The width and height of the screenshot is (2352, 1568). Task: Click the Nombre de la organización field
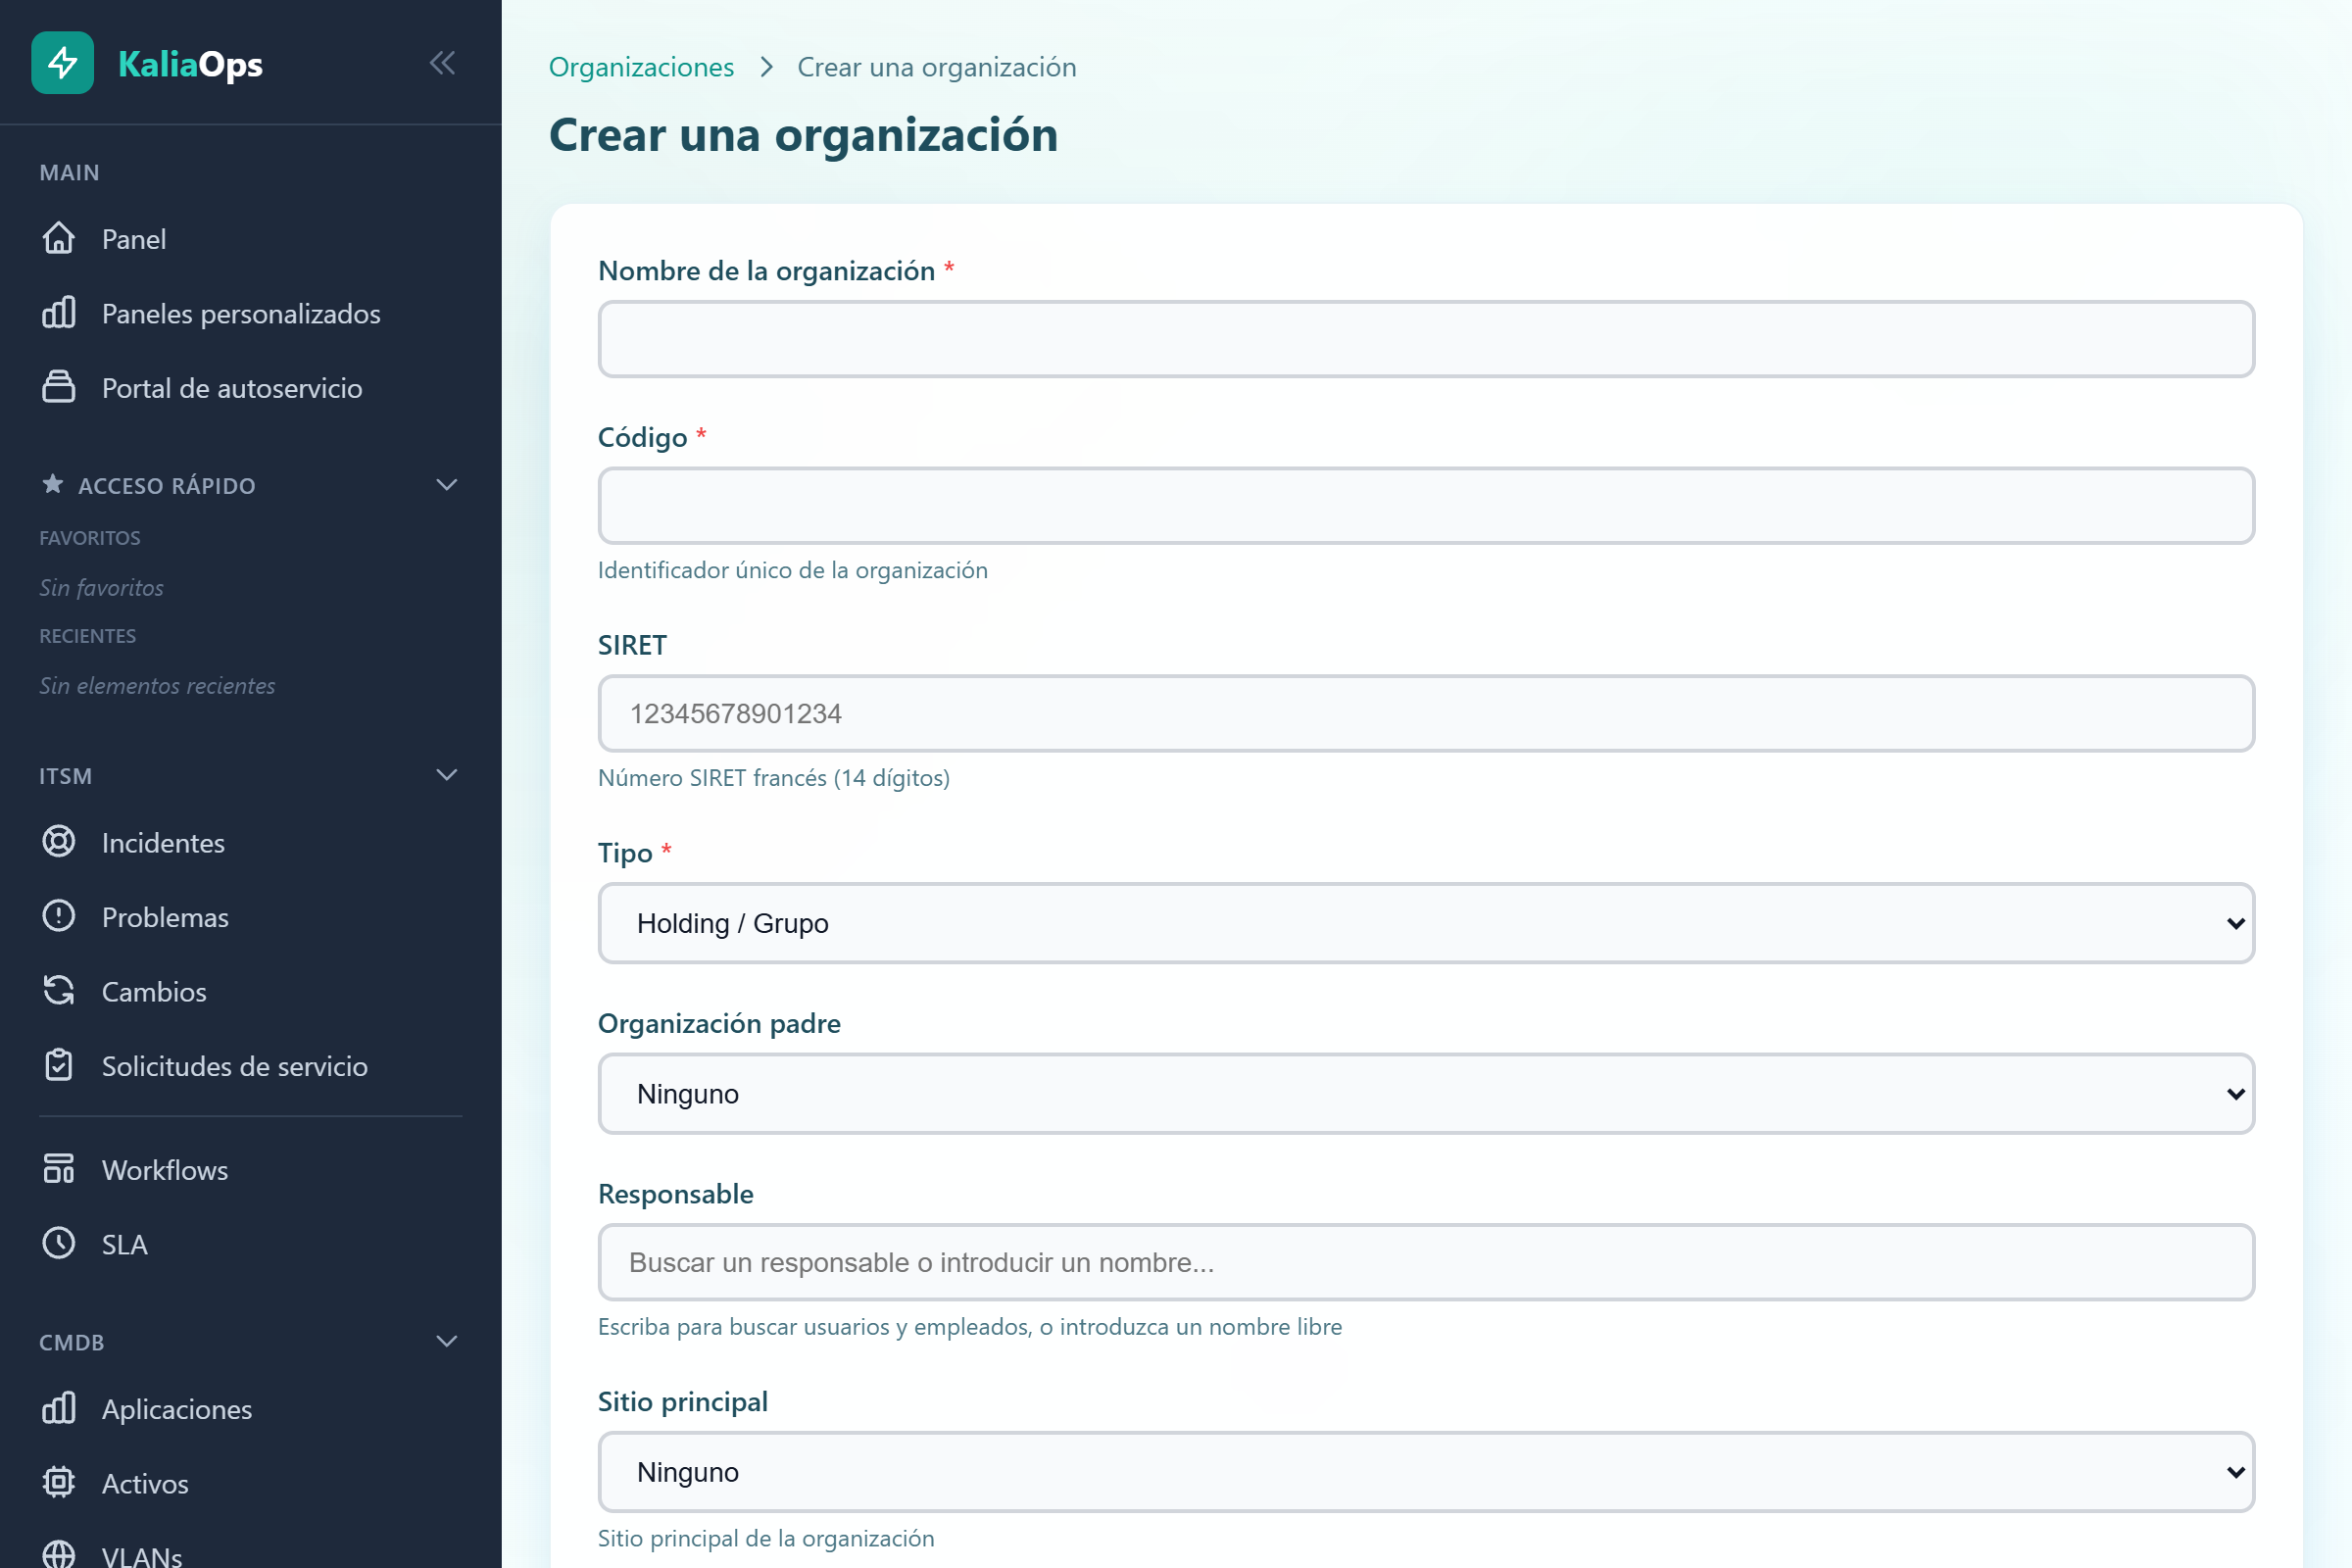(x=1425, y=339)
